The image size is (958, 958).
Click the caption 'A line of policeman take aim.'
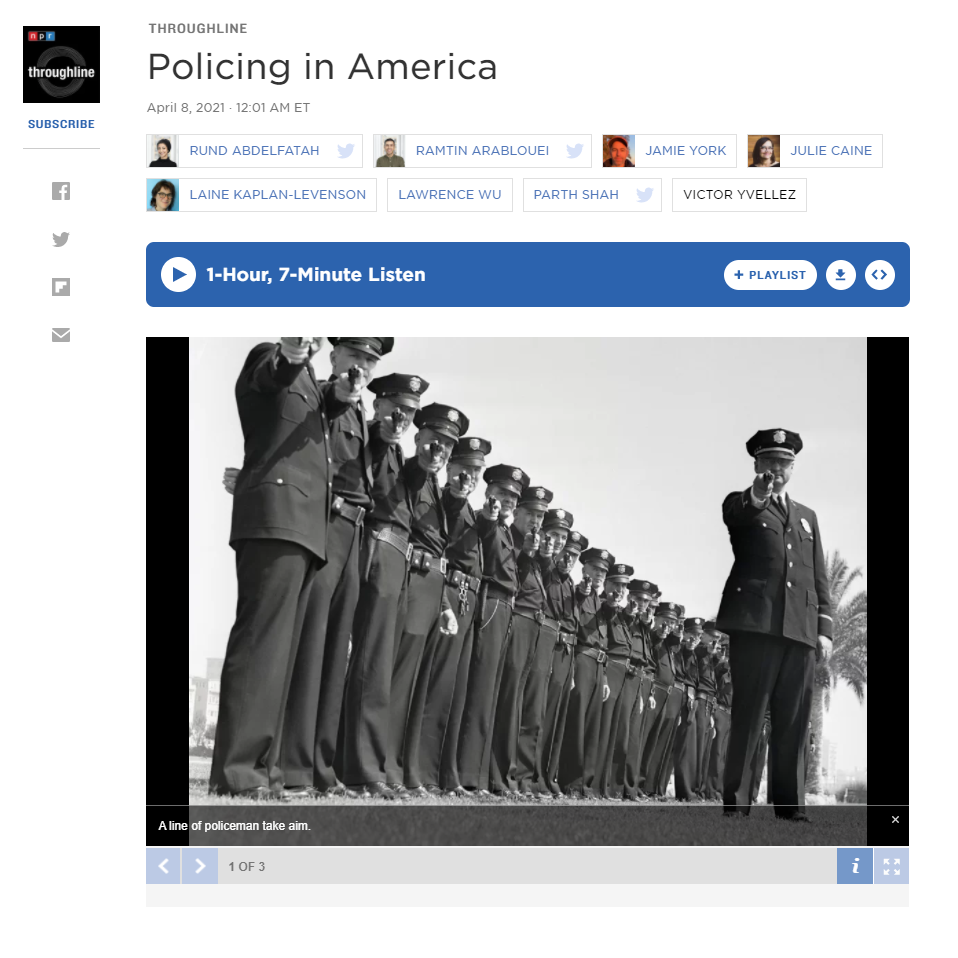235,826
